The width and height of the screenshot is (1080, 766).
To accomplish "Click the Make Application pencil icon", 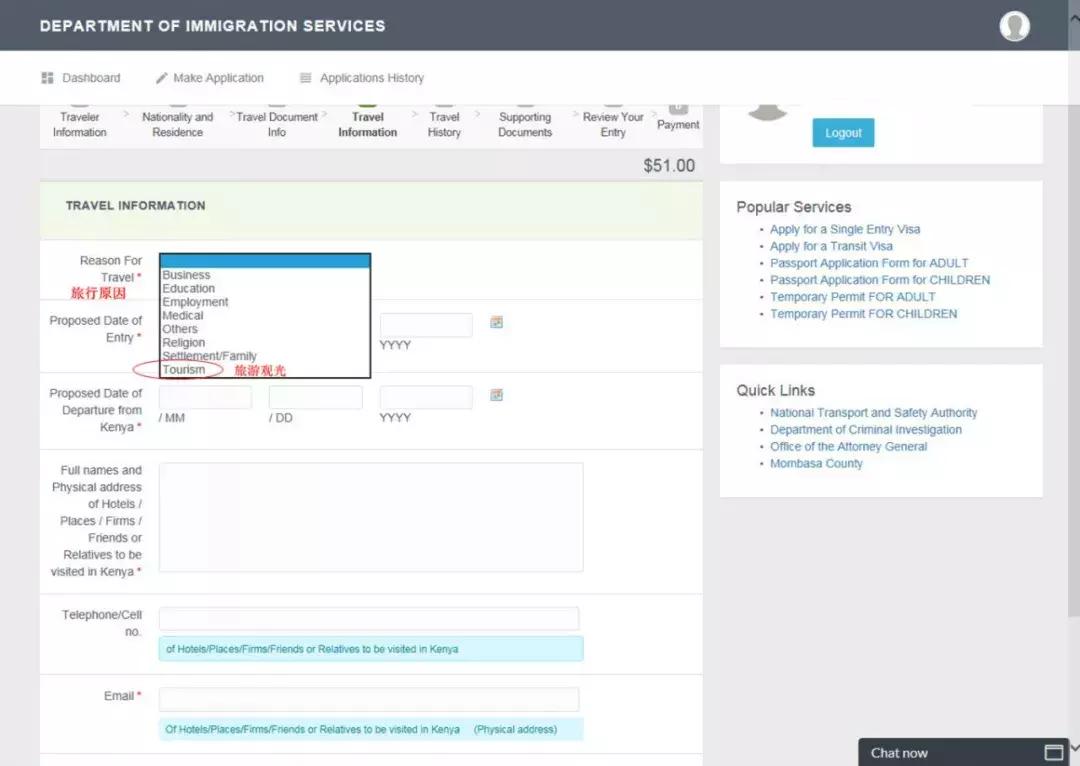I will point(161,78).
